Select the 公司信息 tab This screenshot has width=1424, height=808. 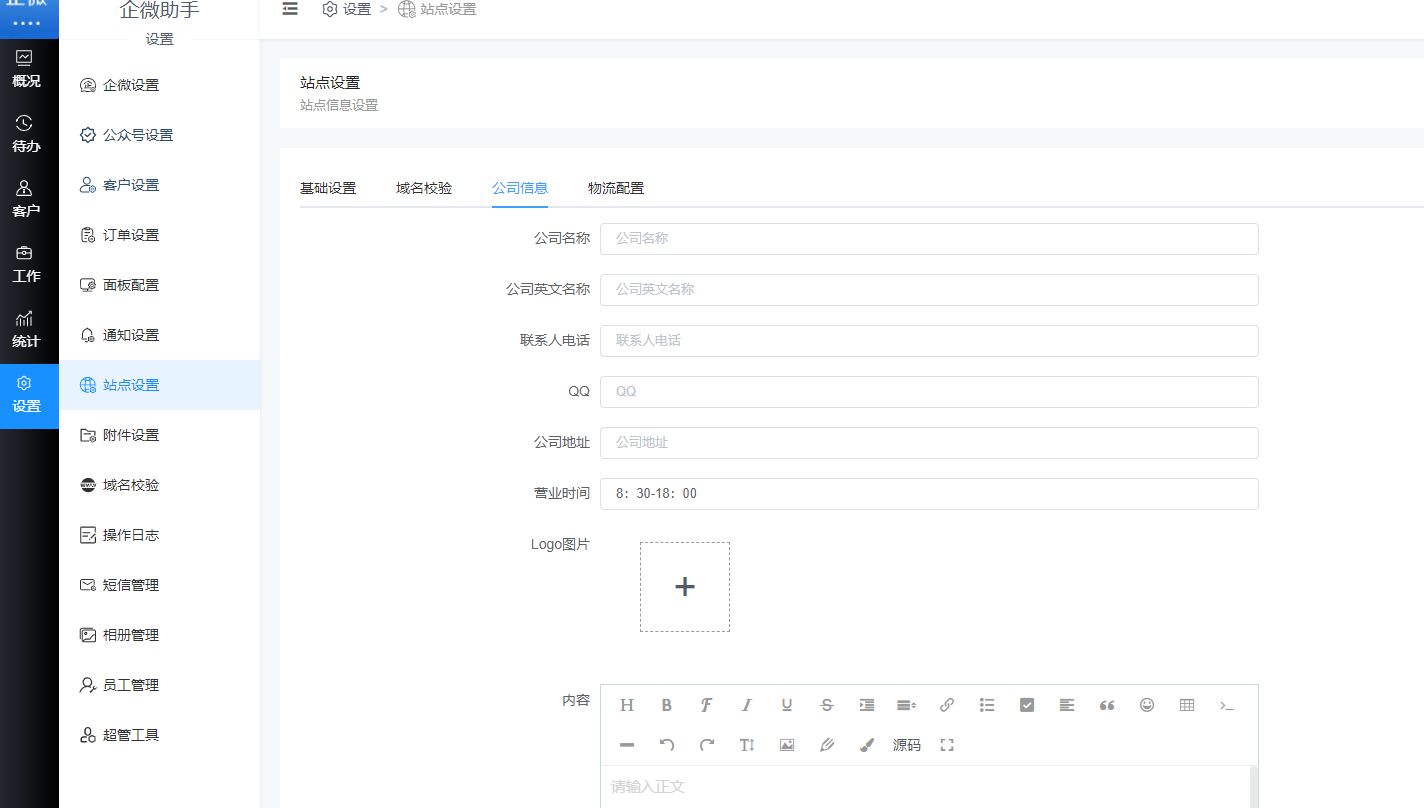point(520,188)
